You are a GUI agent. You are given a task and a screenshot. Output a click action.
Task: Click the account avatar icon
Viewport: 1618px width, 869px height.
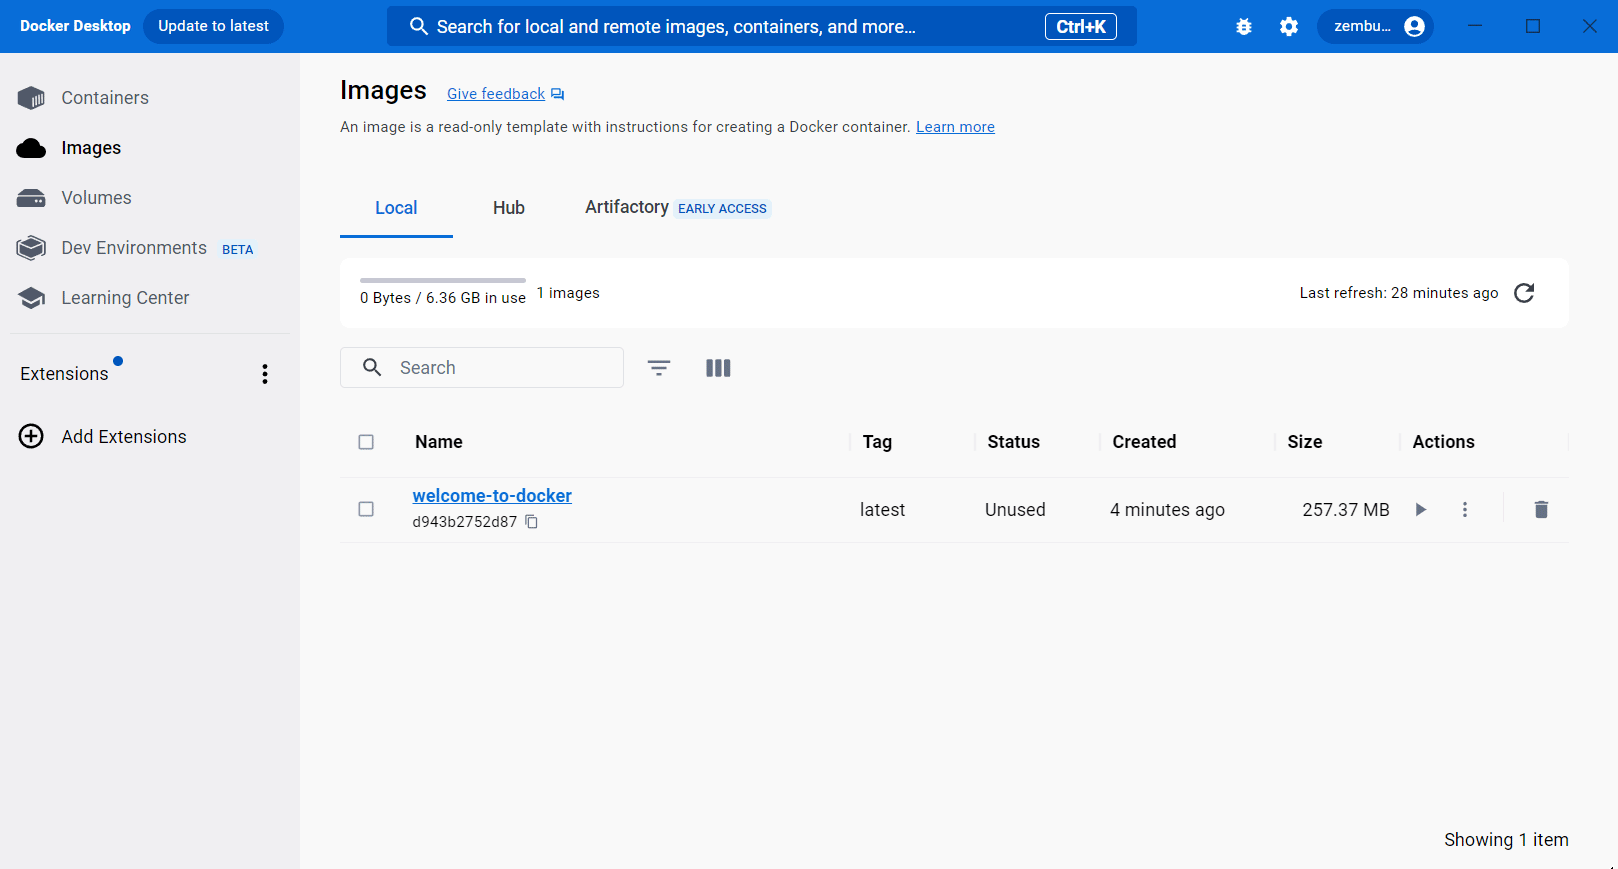(1414, 27)
